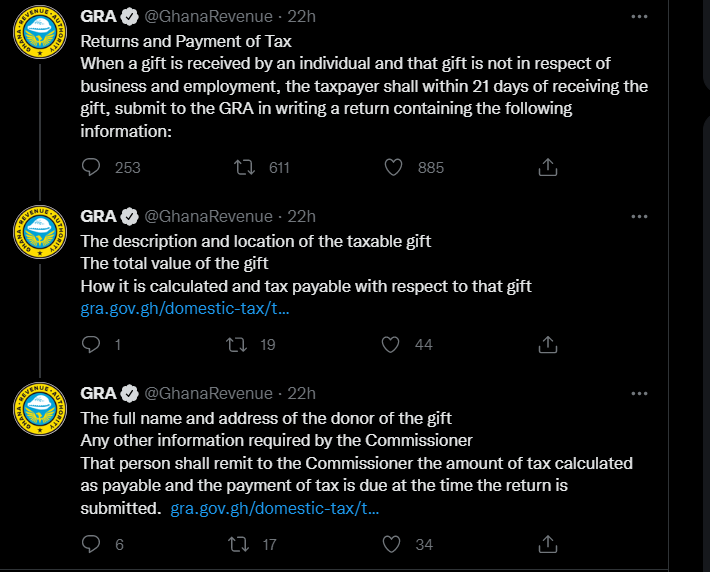Reply to the 'Returns and Payment of Tax' tweet
This screenshot has width=710, height=572.
point(91,168)
